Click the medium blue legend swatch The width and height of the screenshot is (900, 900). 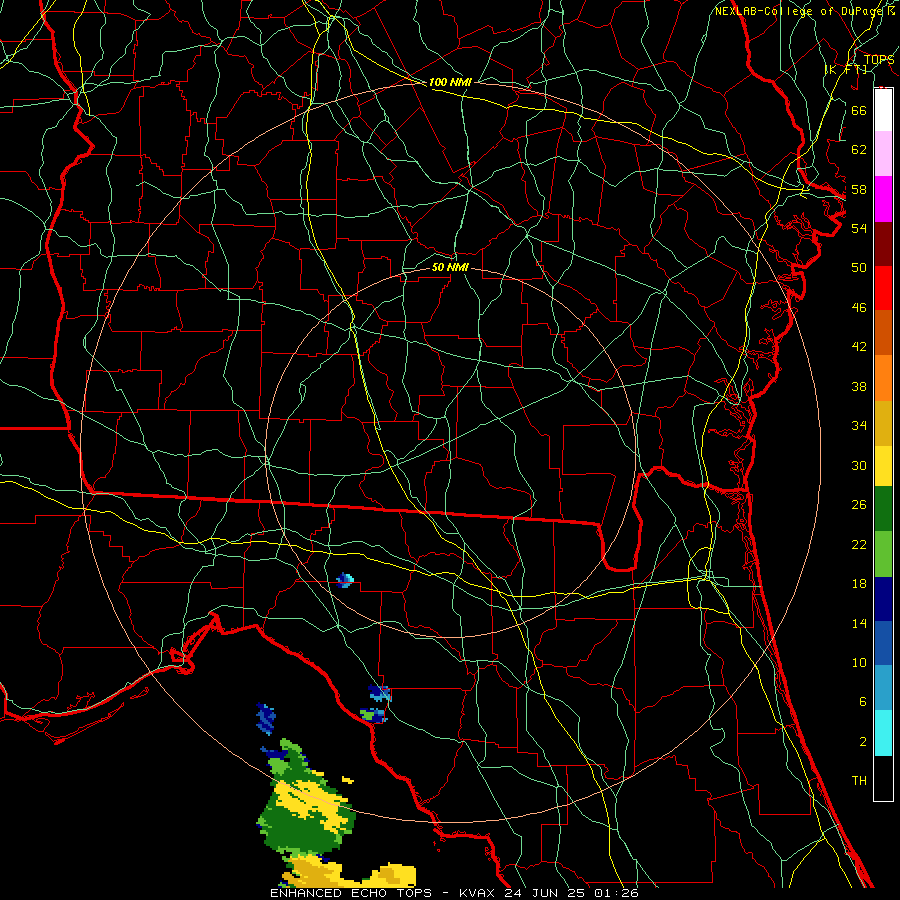pos(883,643)
